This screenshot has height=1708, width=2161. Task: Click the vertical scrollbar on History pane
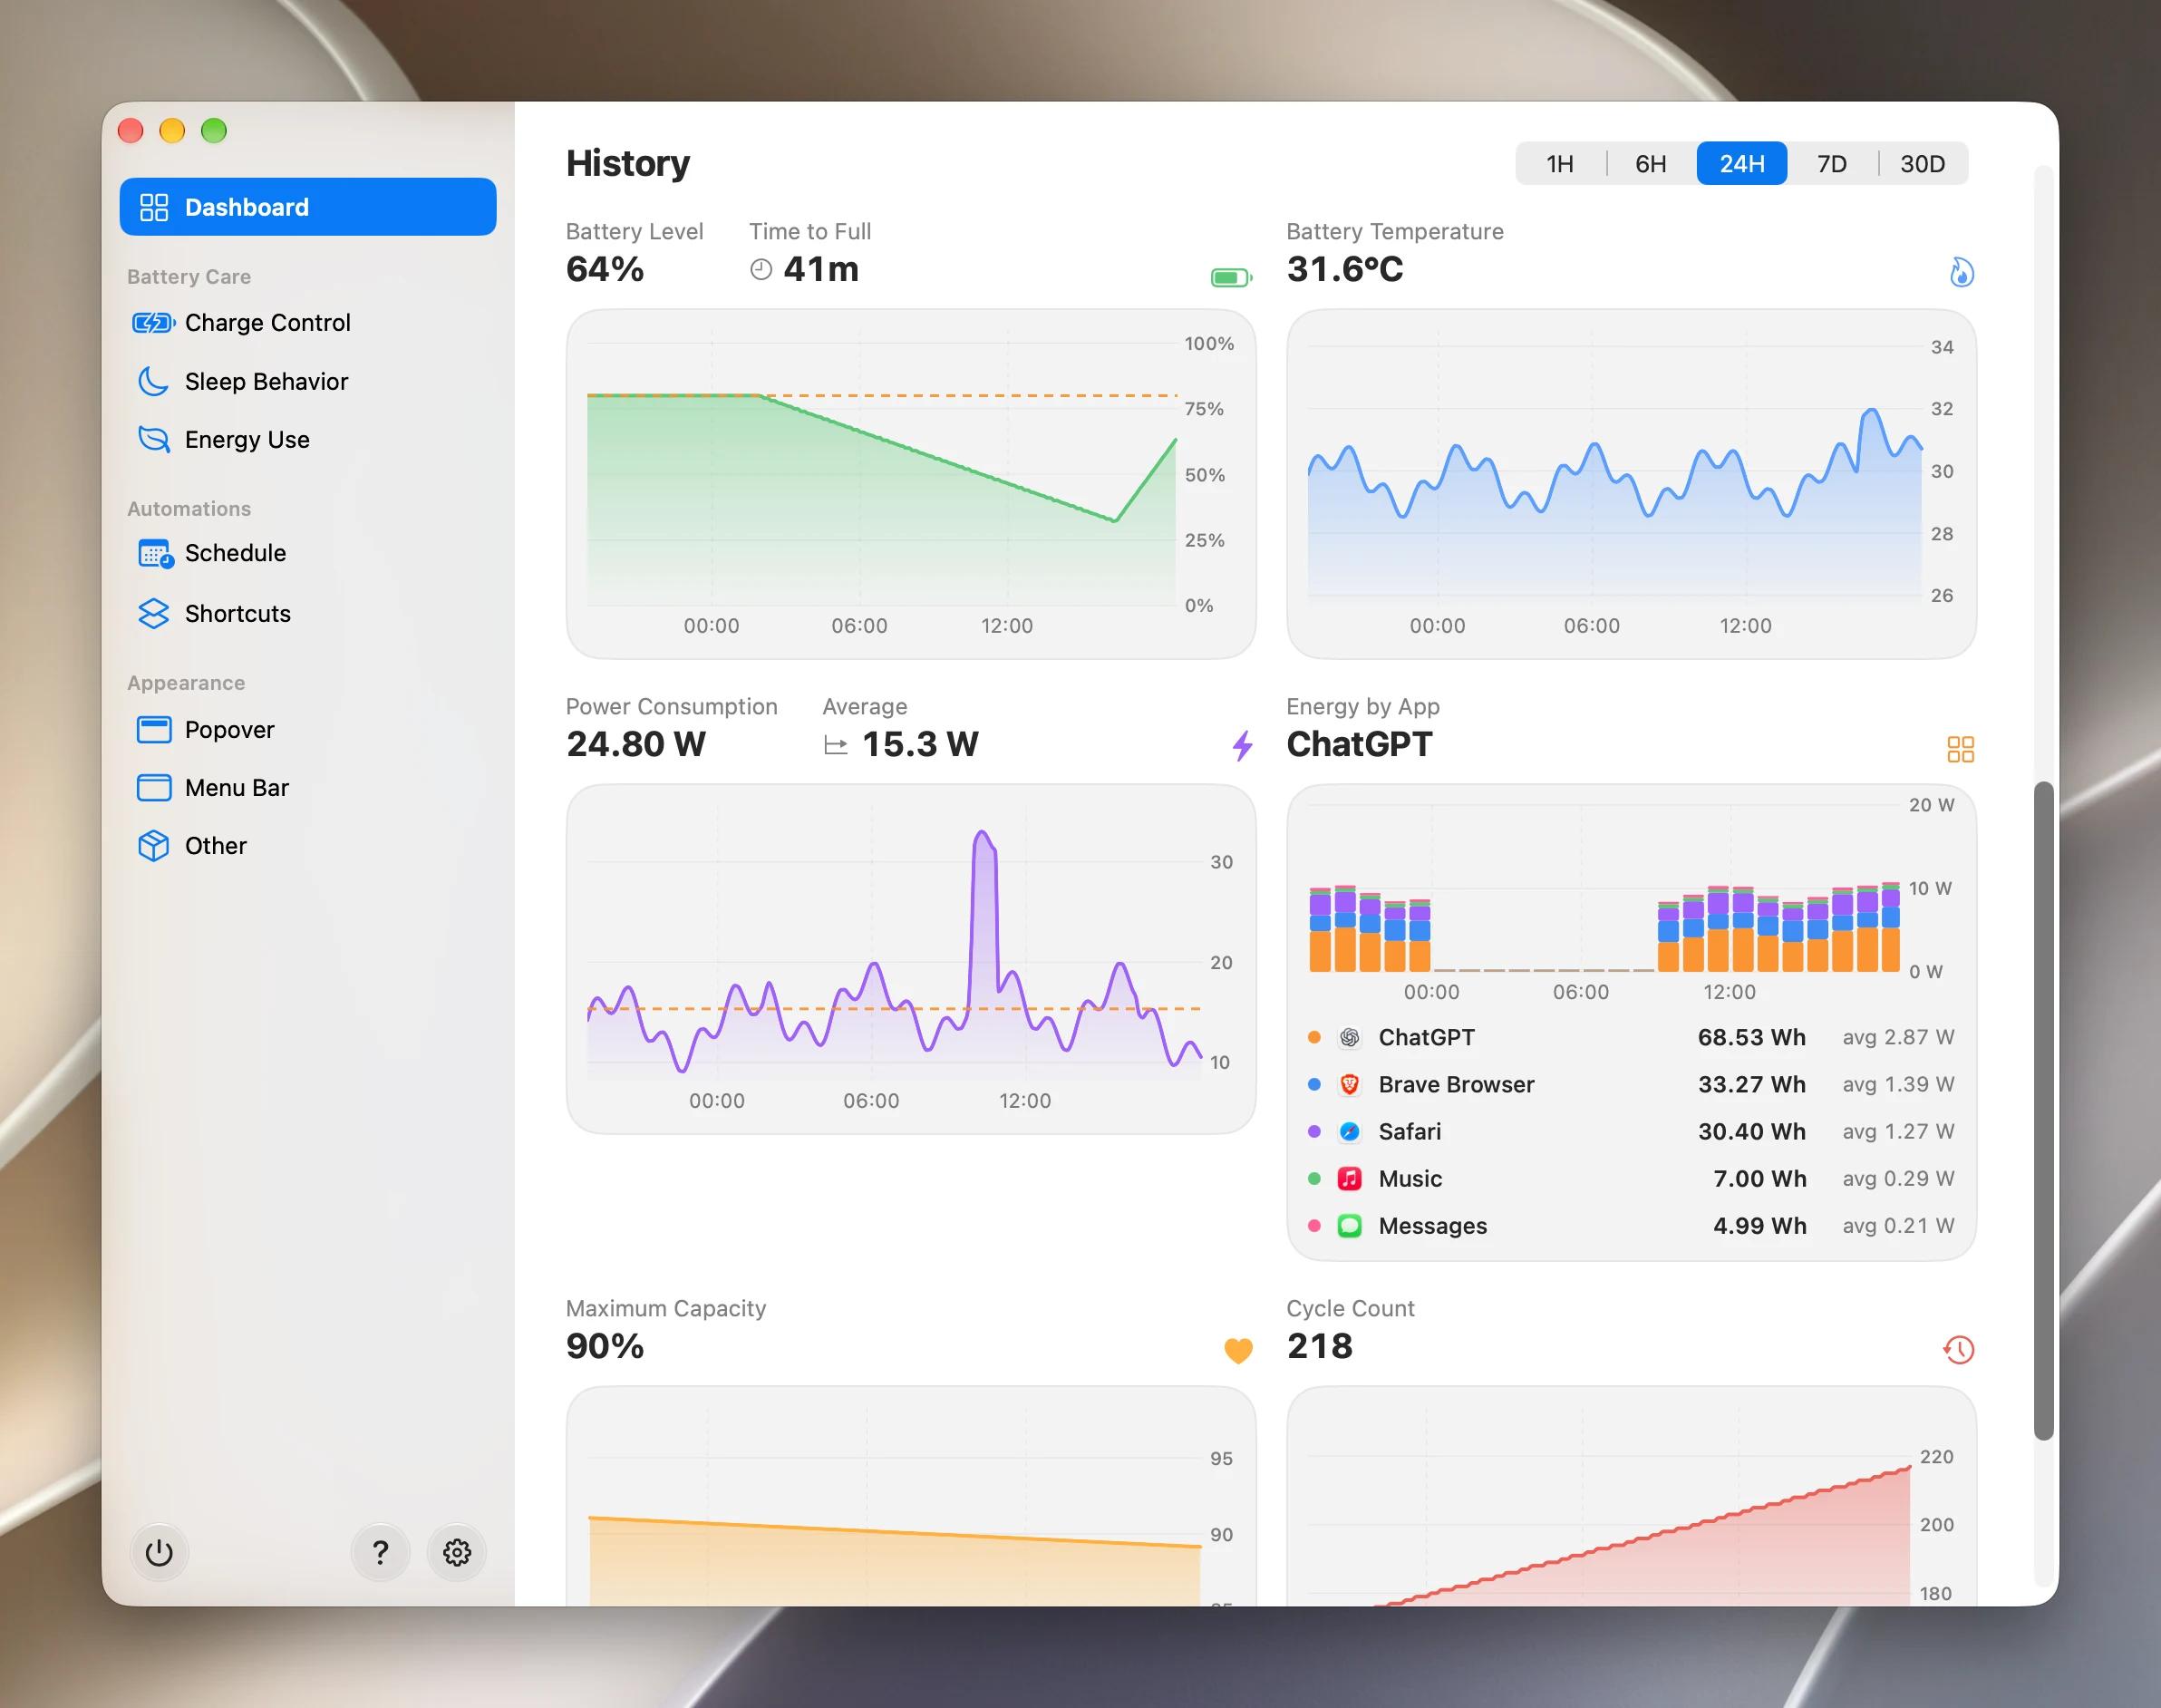point(2044,1110)
